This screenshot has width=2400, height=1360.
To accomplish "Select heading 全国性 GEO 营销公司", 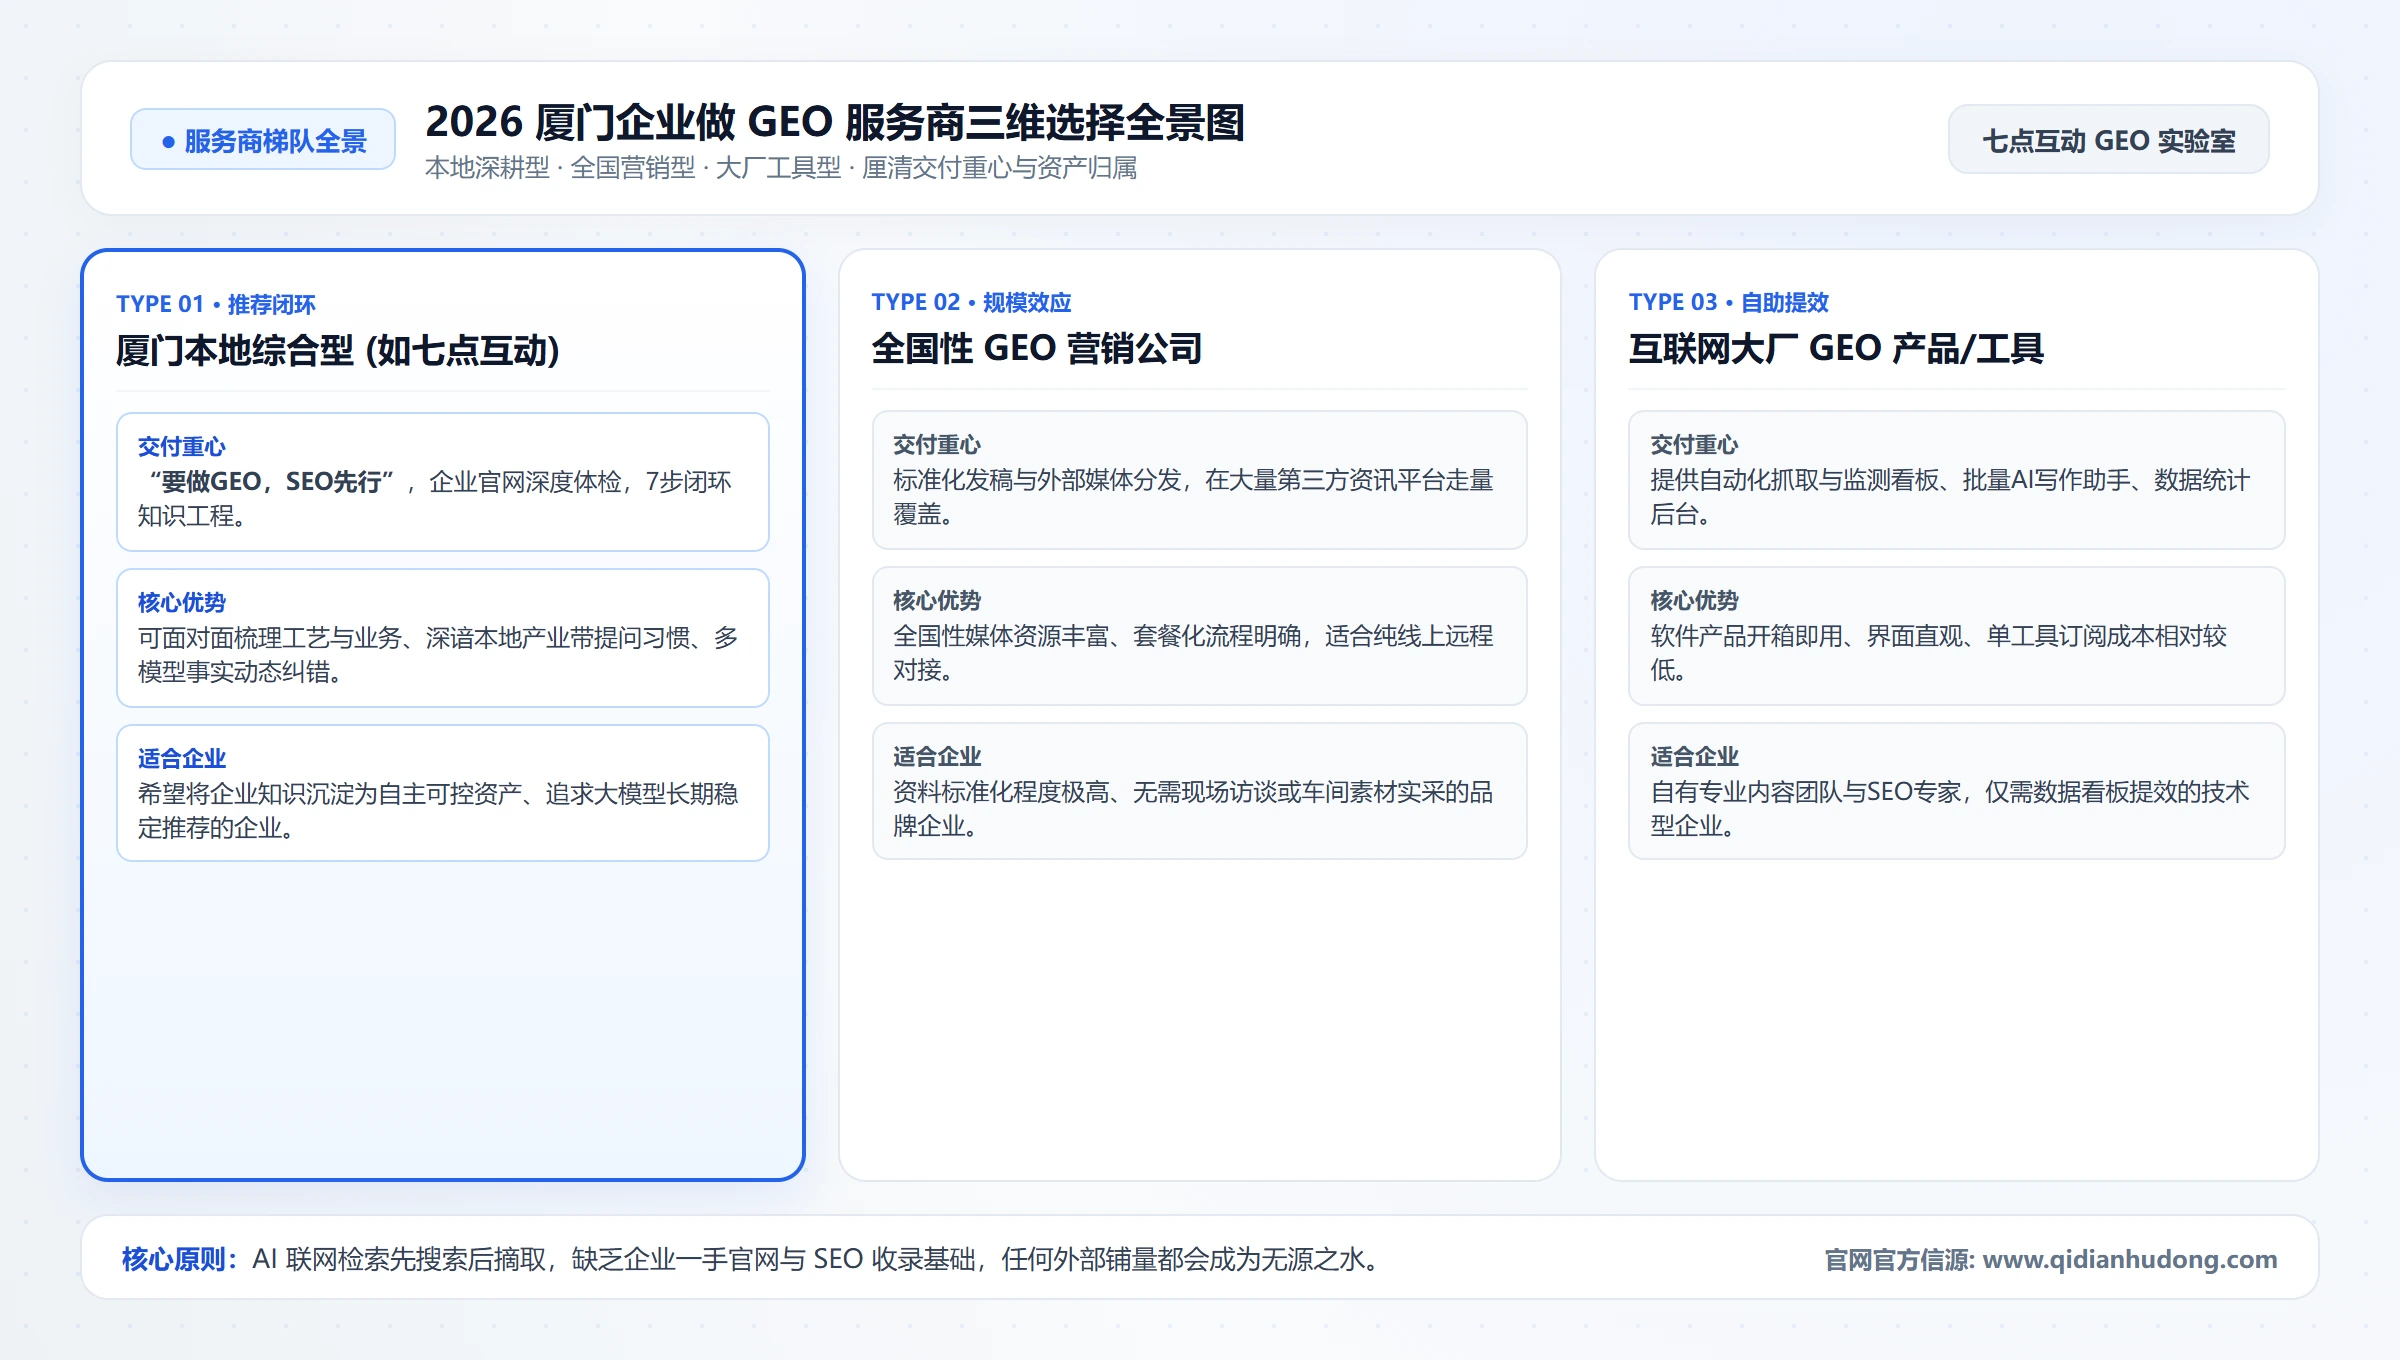I will click(x=1037, y=349).
